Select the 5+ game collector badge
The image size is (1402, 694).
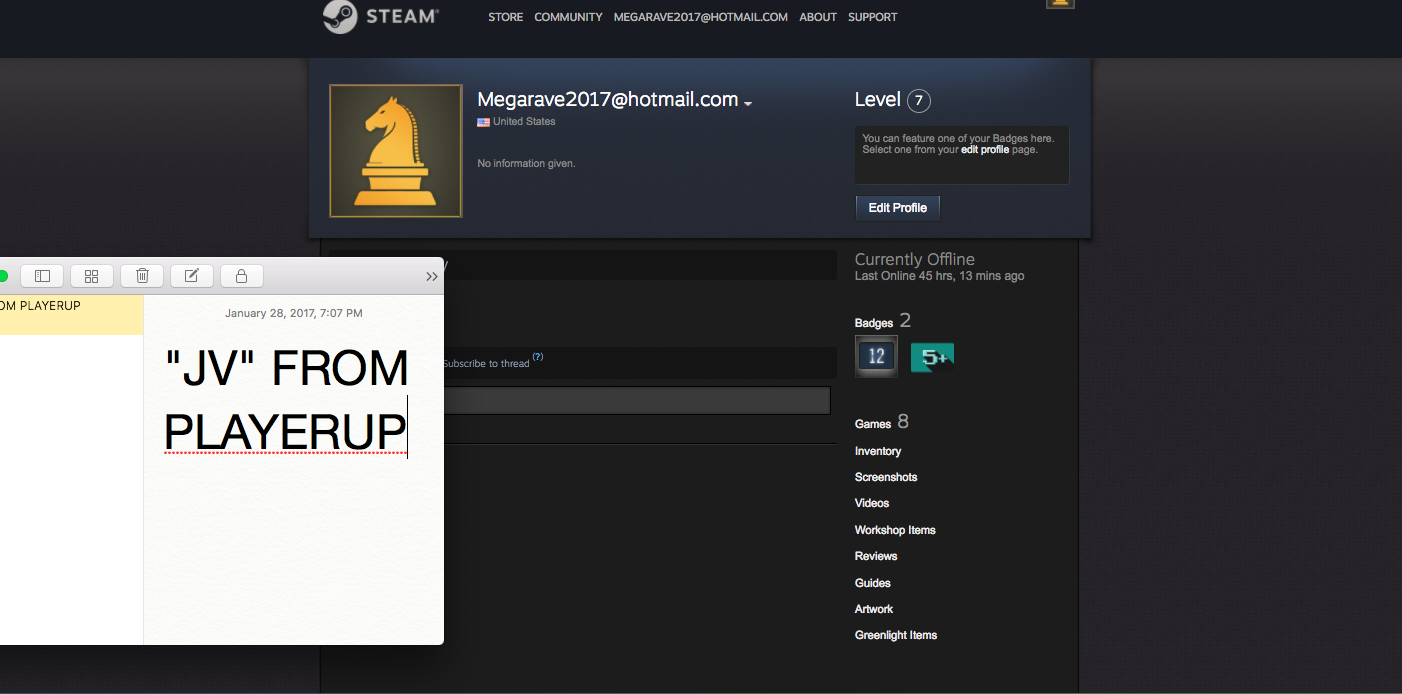[x=932, y=357]
